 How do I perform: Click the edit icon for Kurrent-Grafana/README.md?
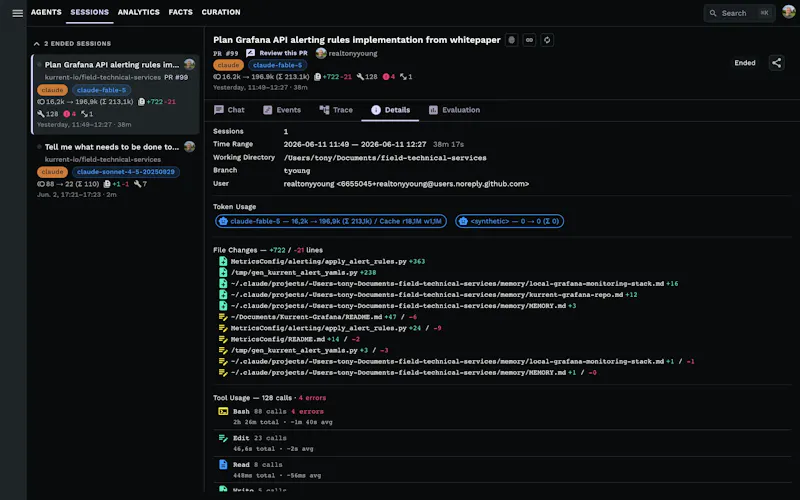pos(223,317)
